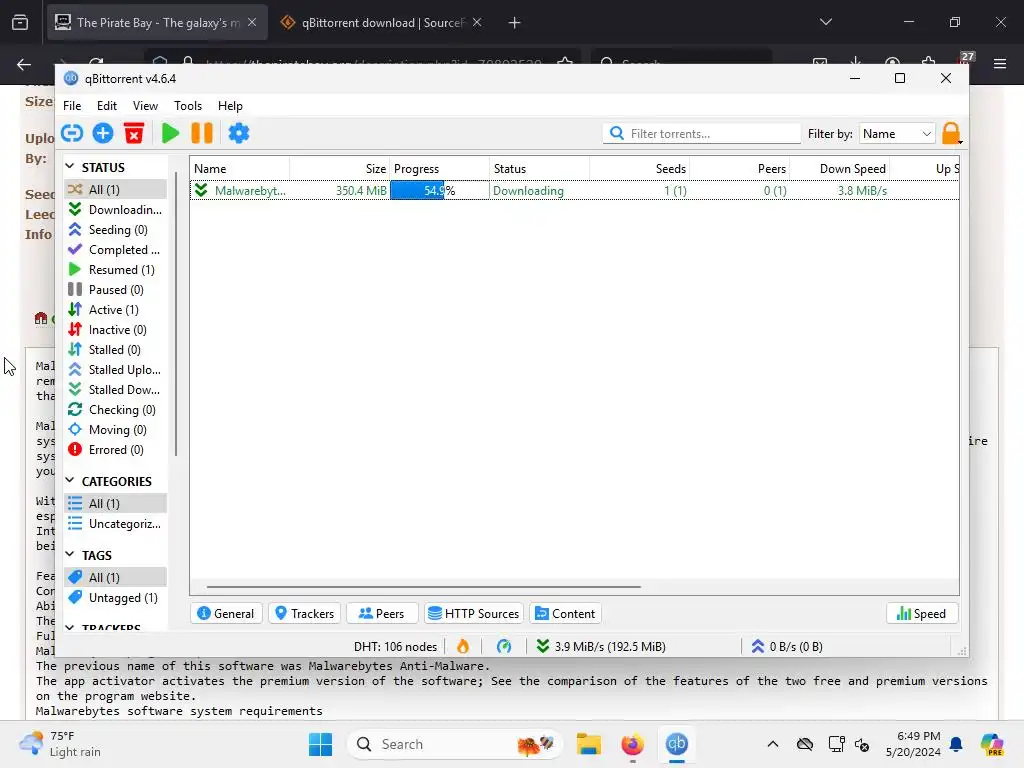Click the Add torrent link icon
Viewport: 1024px width, 768px height.
point(72,133)
